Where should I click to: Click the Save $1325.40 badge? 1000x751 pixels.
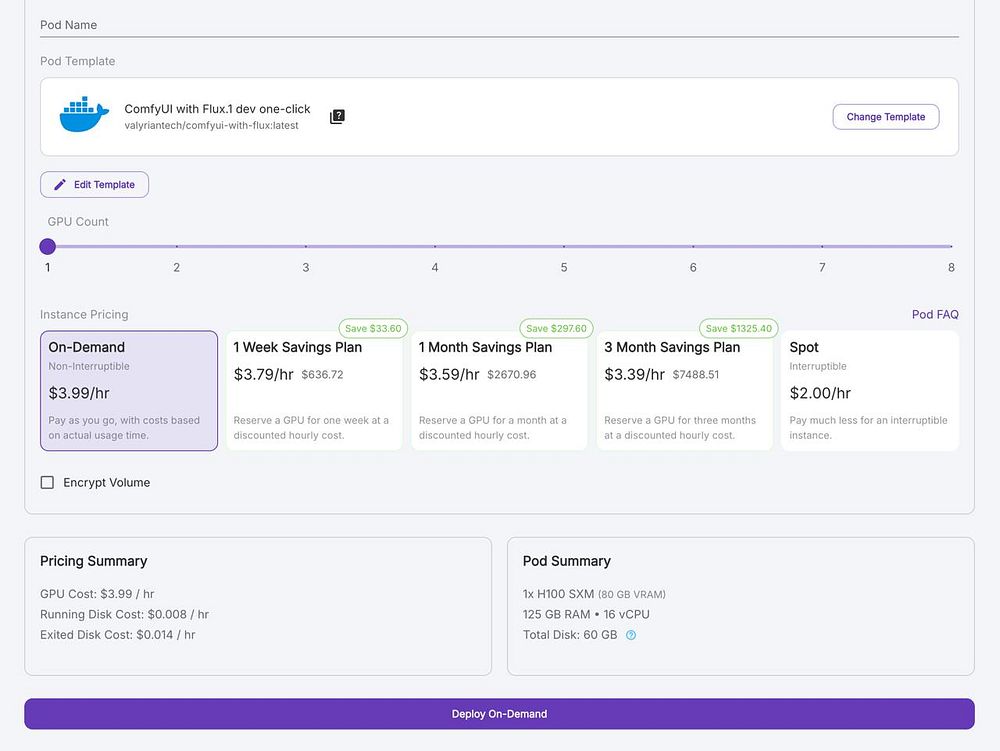[x=738, y=328]
